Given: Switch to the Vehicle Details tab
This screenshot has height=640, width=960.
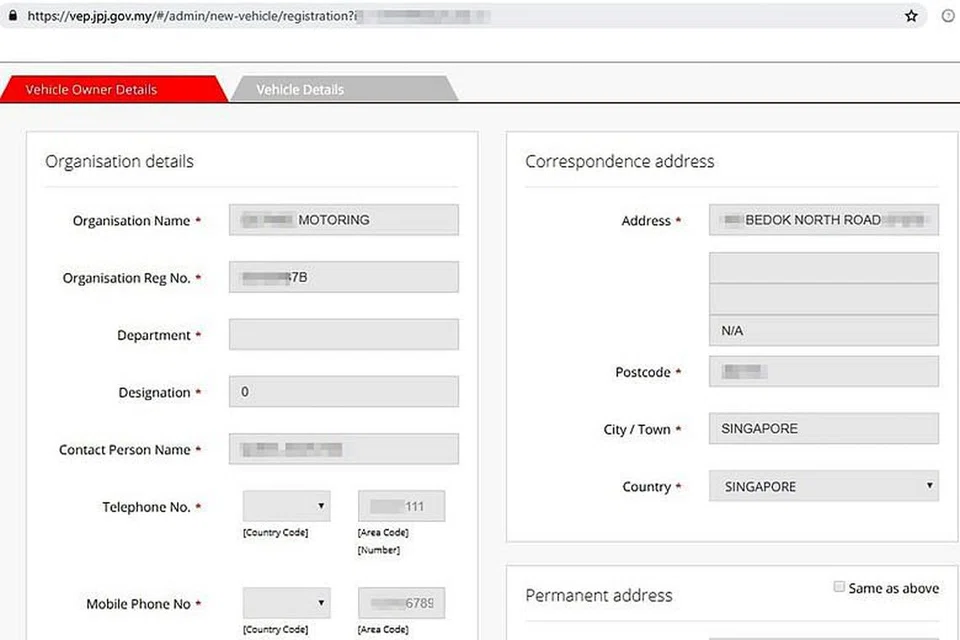Looking at the screenshot, I should click(300, 89).
